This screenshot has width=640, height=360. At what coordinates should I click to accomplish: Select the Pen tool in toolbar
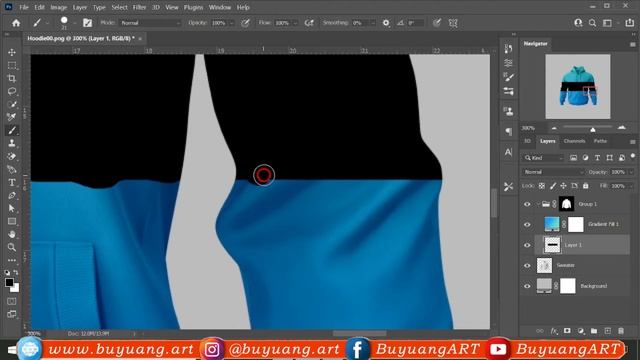coord(11,196)
